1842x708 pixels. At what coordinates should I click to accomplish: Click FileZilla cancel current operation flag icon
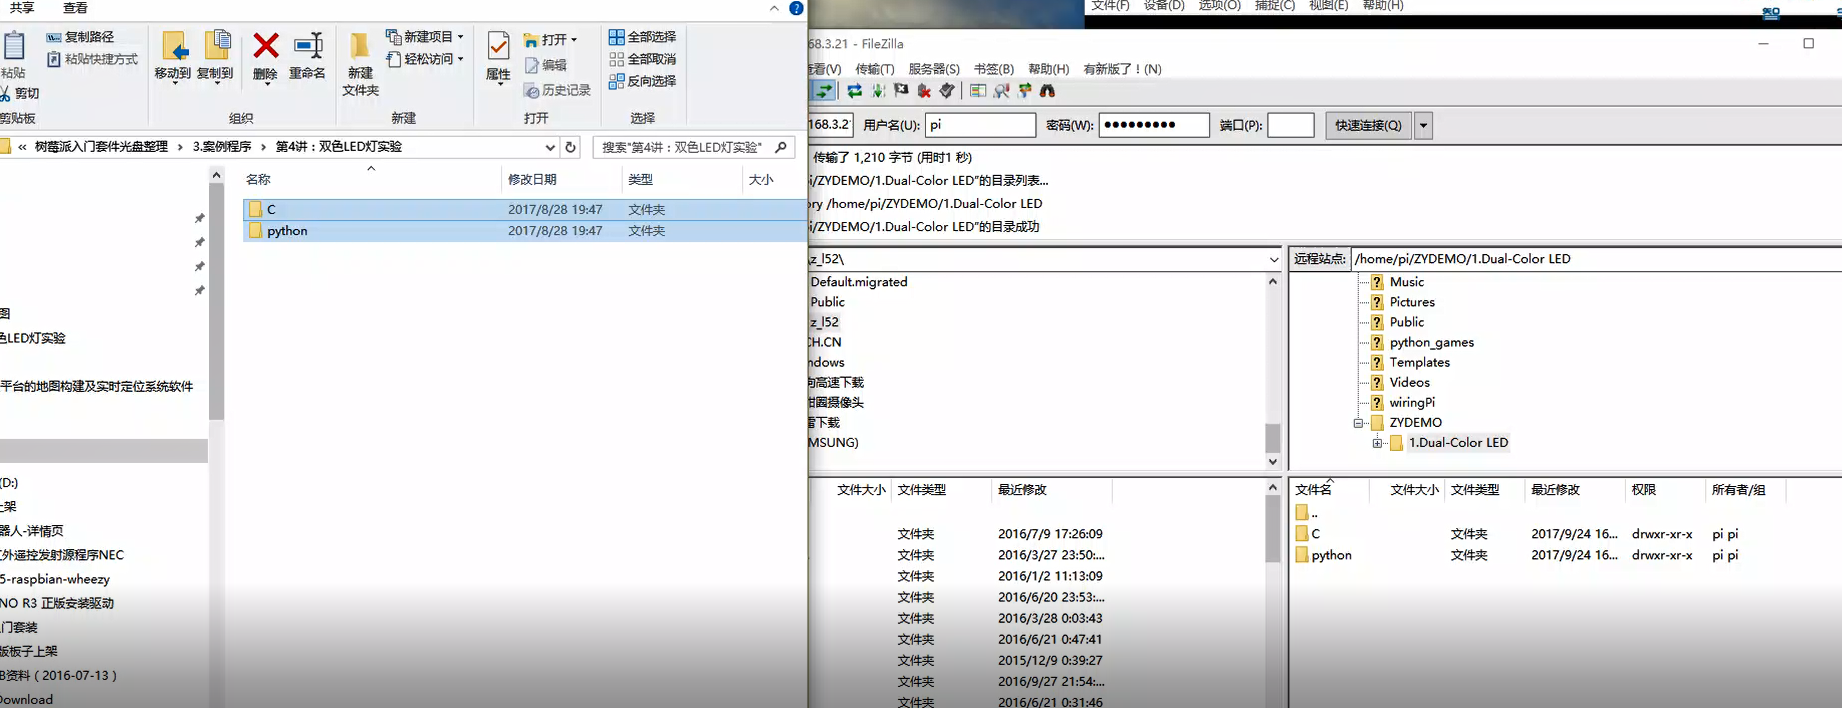[x=901, y=91]
